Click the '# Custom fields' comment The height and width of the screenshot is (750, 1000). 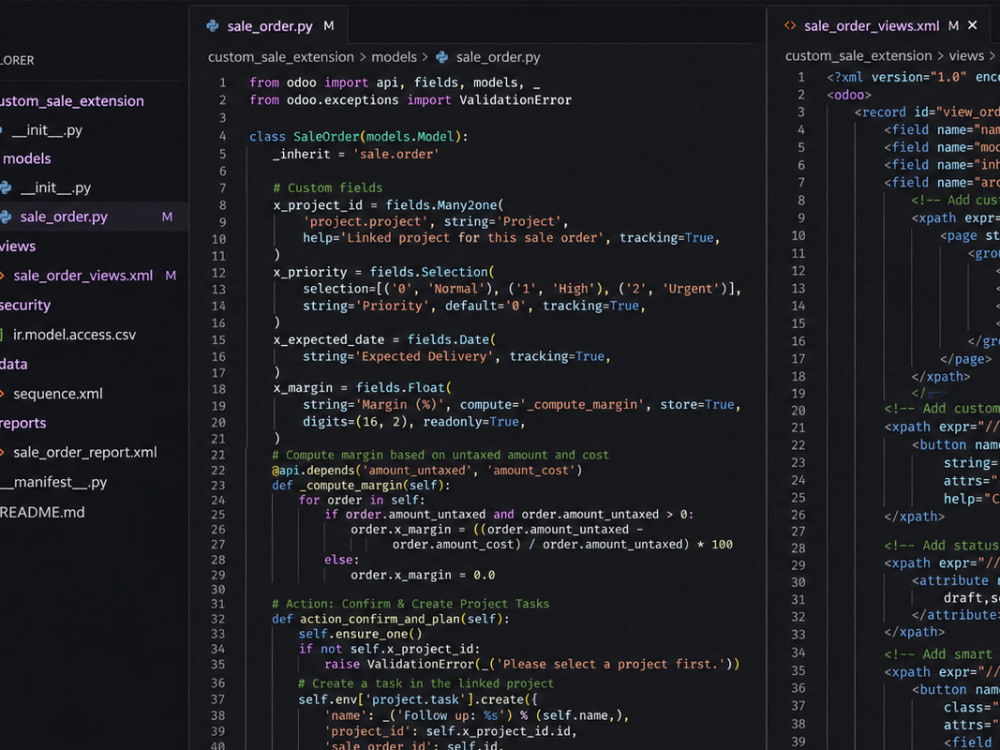point(328,188)
